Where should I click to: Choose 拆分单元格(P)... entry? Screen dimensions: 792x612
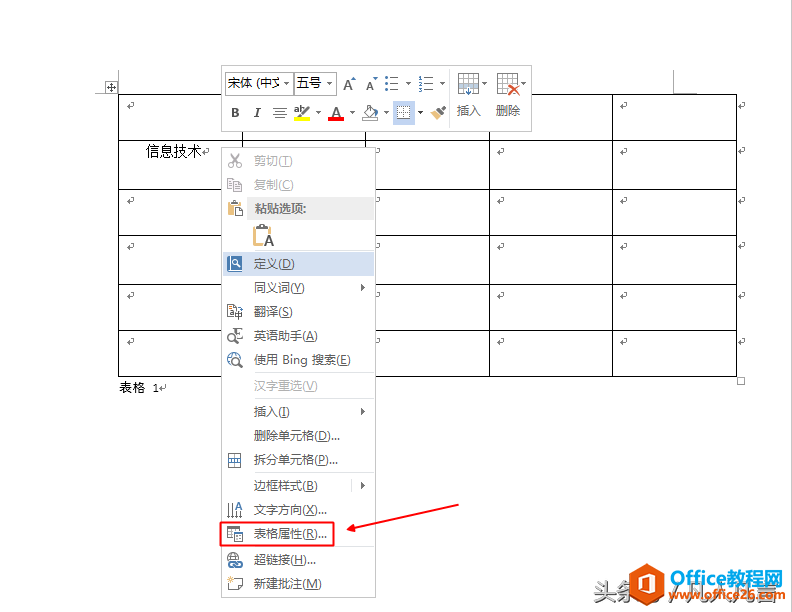(298, 460)
